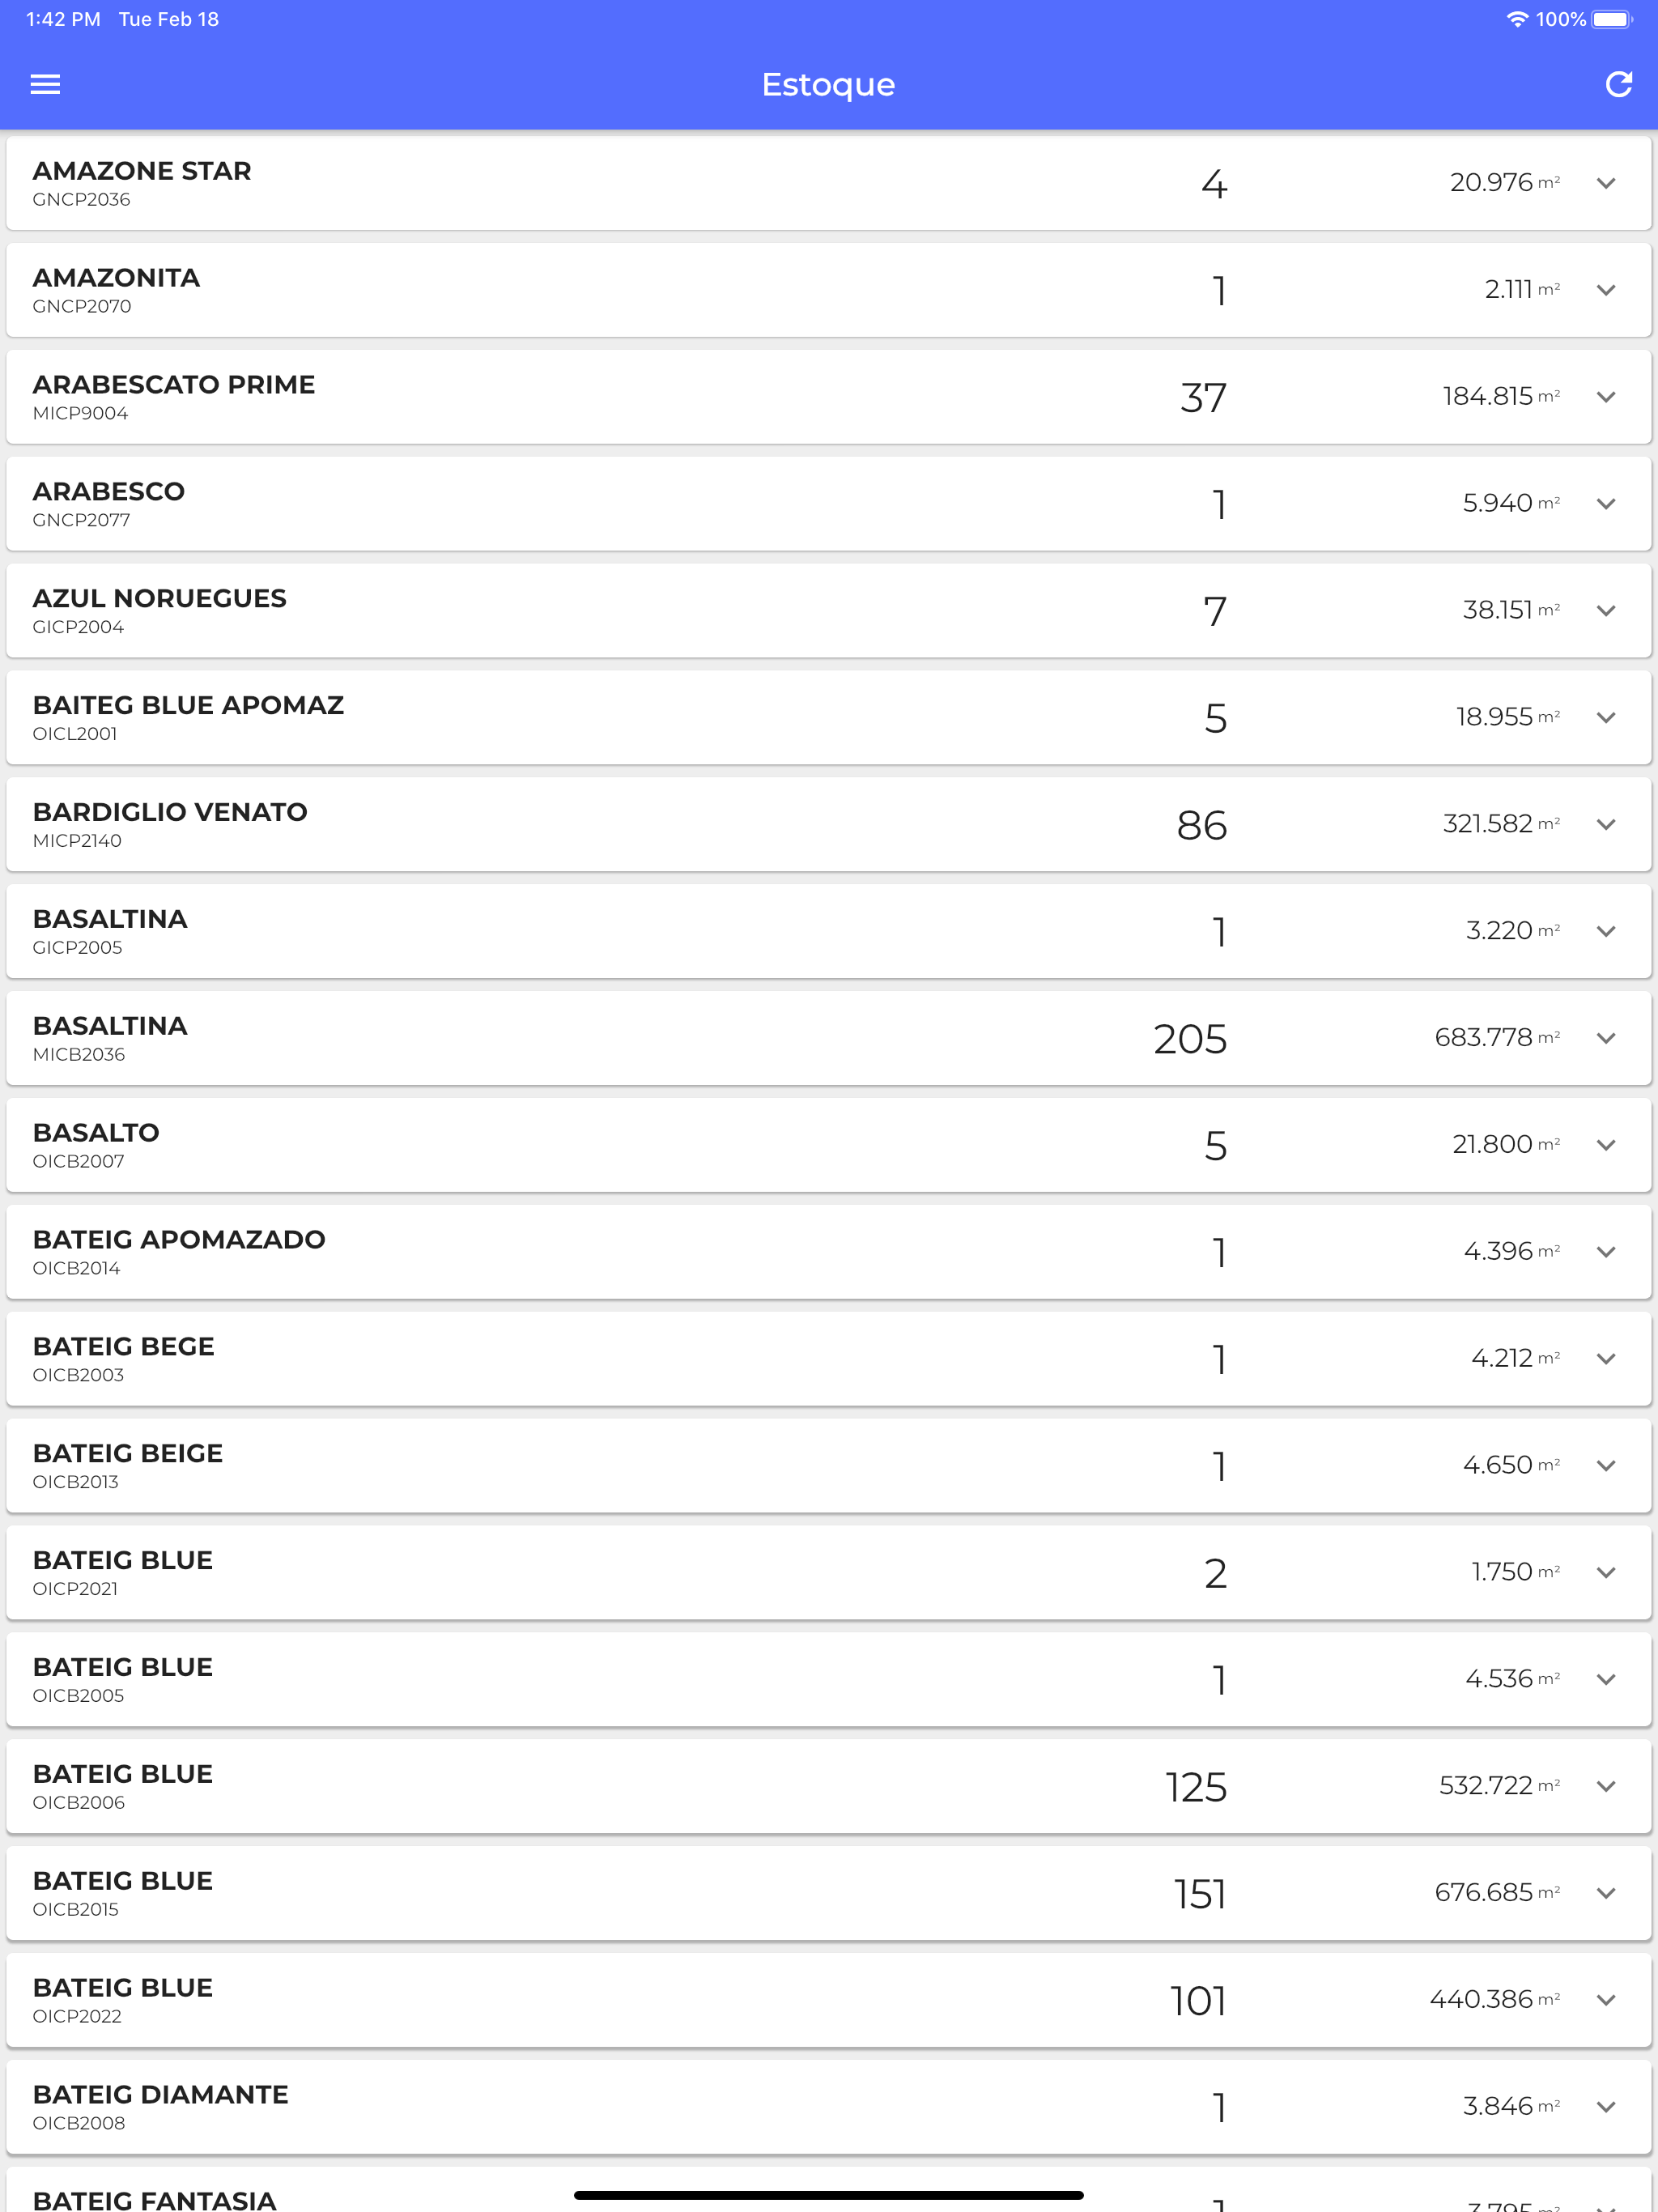Image resolution: width=1658 pixels, height=2212 pixels.
Task: Expand the AMAZONITA row chevron
Action: coord(1606,291)
